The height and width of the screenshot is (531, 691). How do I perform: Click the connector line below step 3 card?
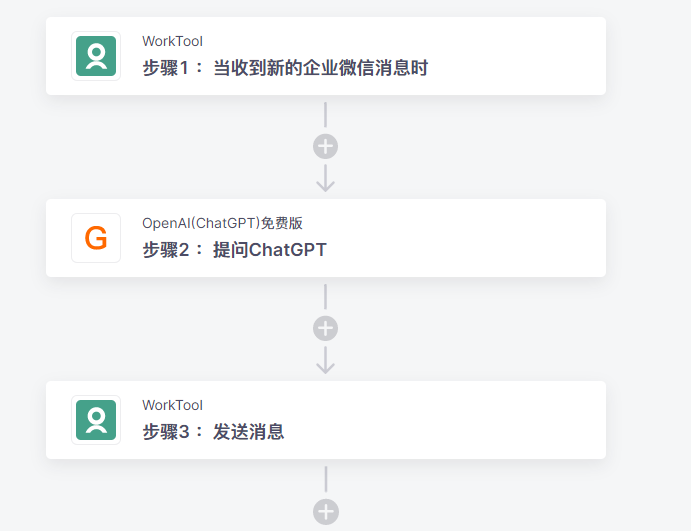(326, 479)
